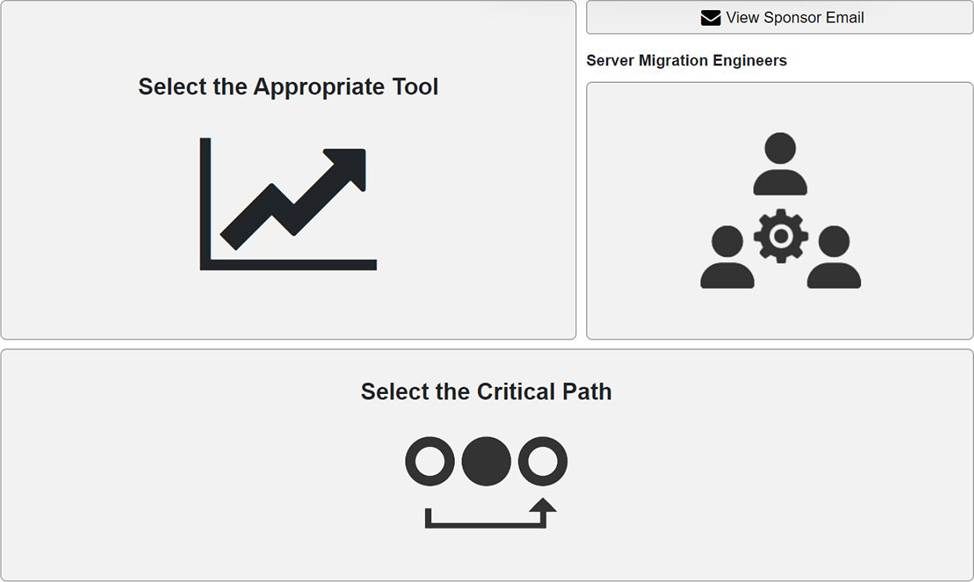Click the gear icon between the team members

pos(780,237)
